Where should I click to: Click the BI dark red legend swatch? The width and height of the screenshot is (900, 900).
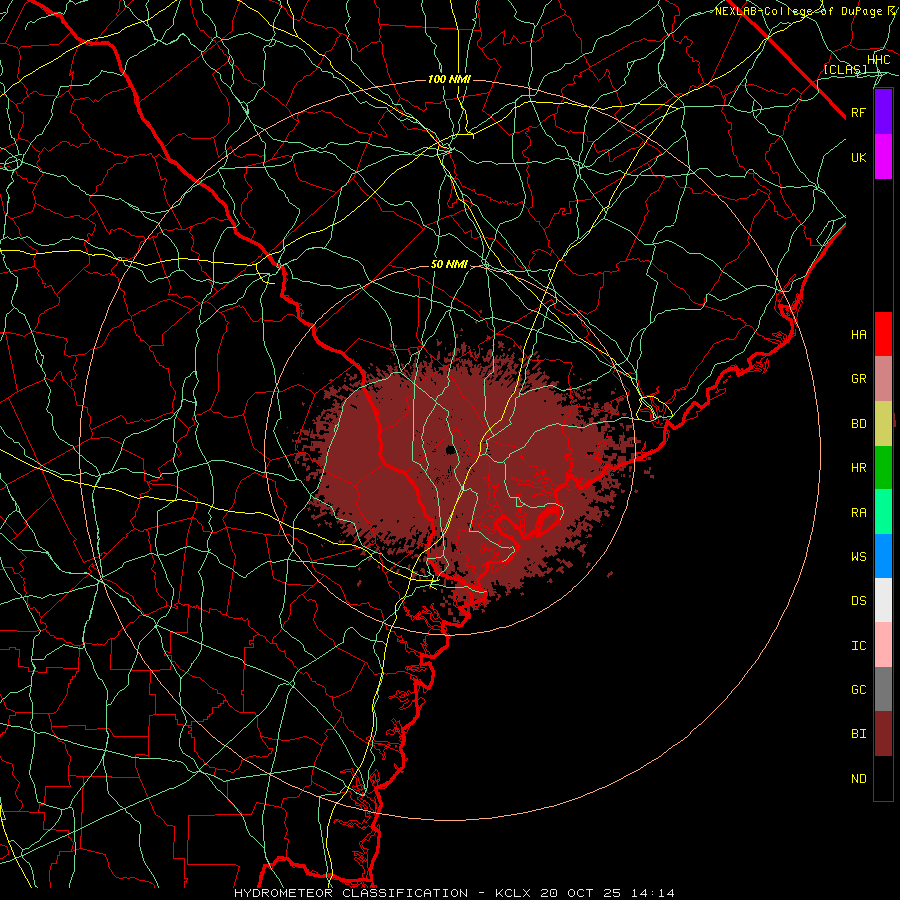pyautogui.click(x=883, y=734)
